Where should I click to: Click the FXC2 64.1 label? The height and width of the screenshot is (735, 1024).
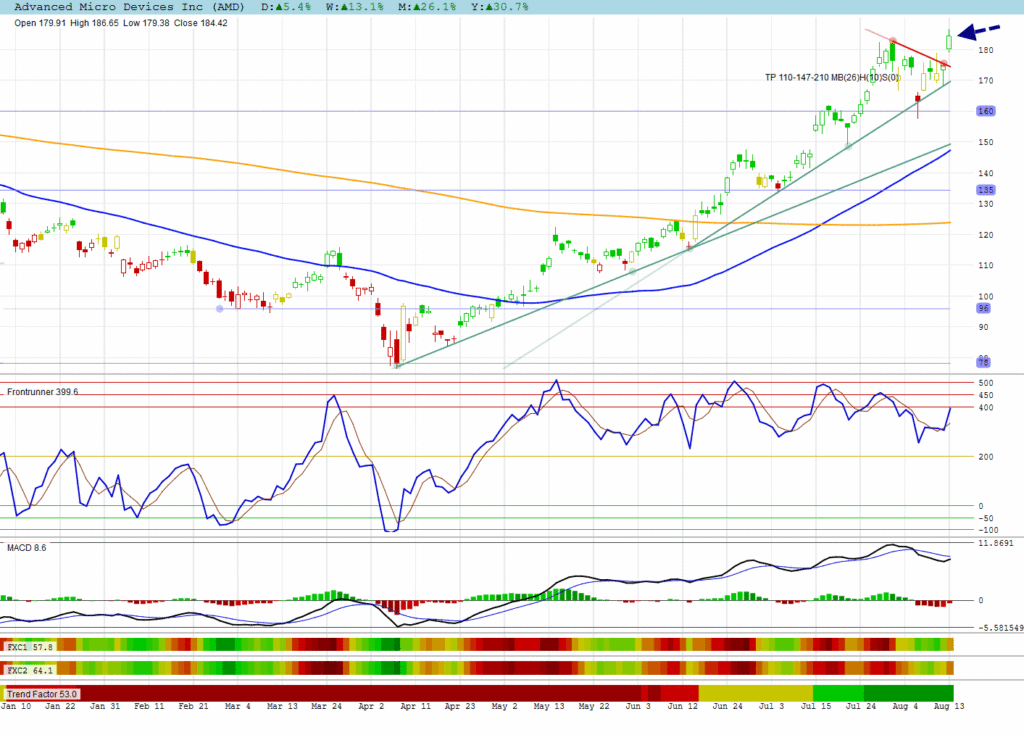[x=30, y=670]
